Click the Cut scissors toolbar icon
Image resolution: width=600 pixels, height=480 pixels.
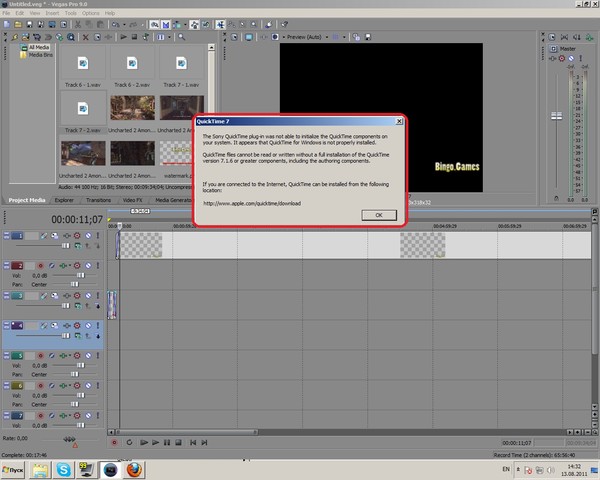78,24
